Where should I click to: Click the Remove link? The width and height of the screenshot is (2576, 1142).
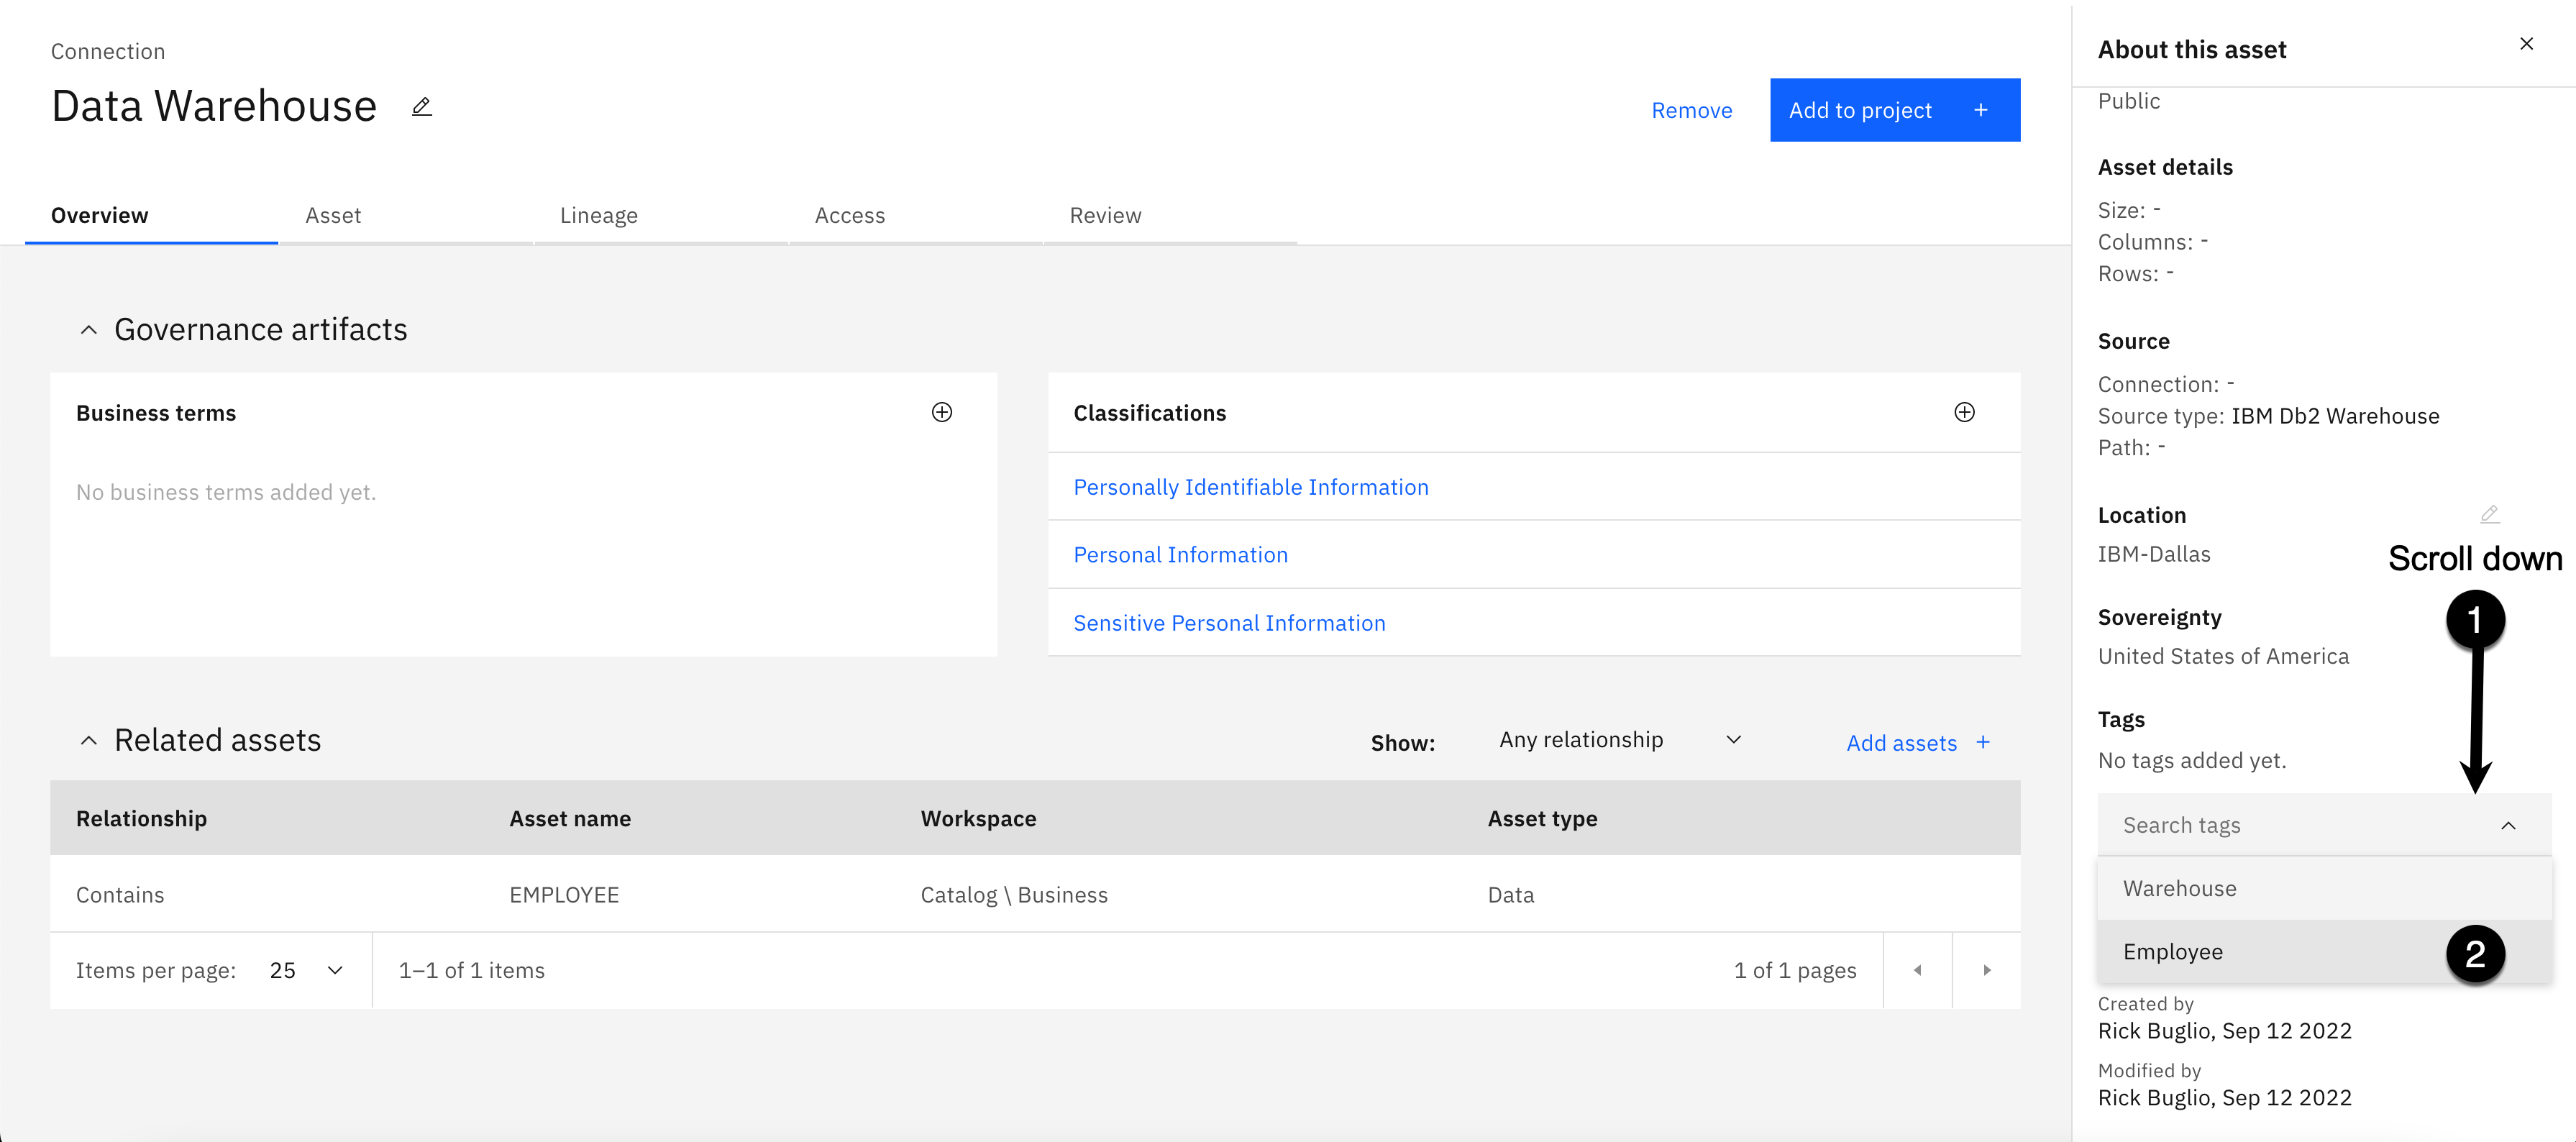1691,111
